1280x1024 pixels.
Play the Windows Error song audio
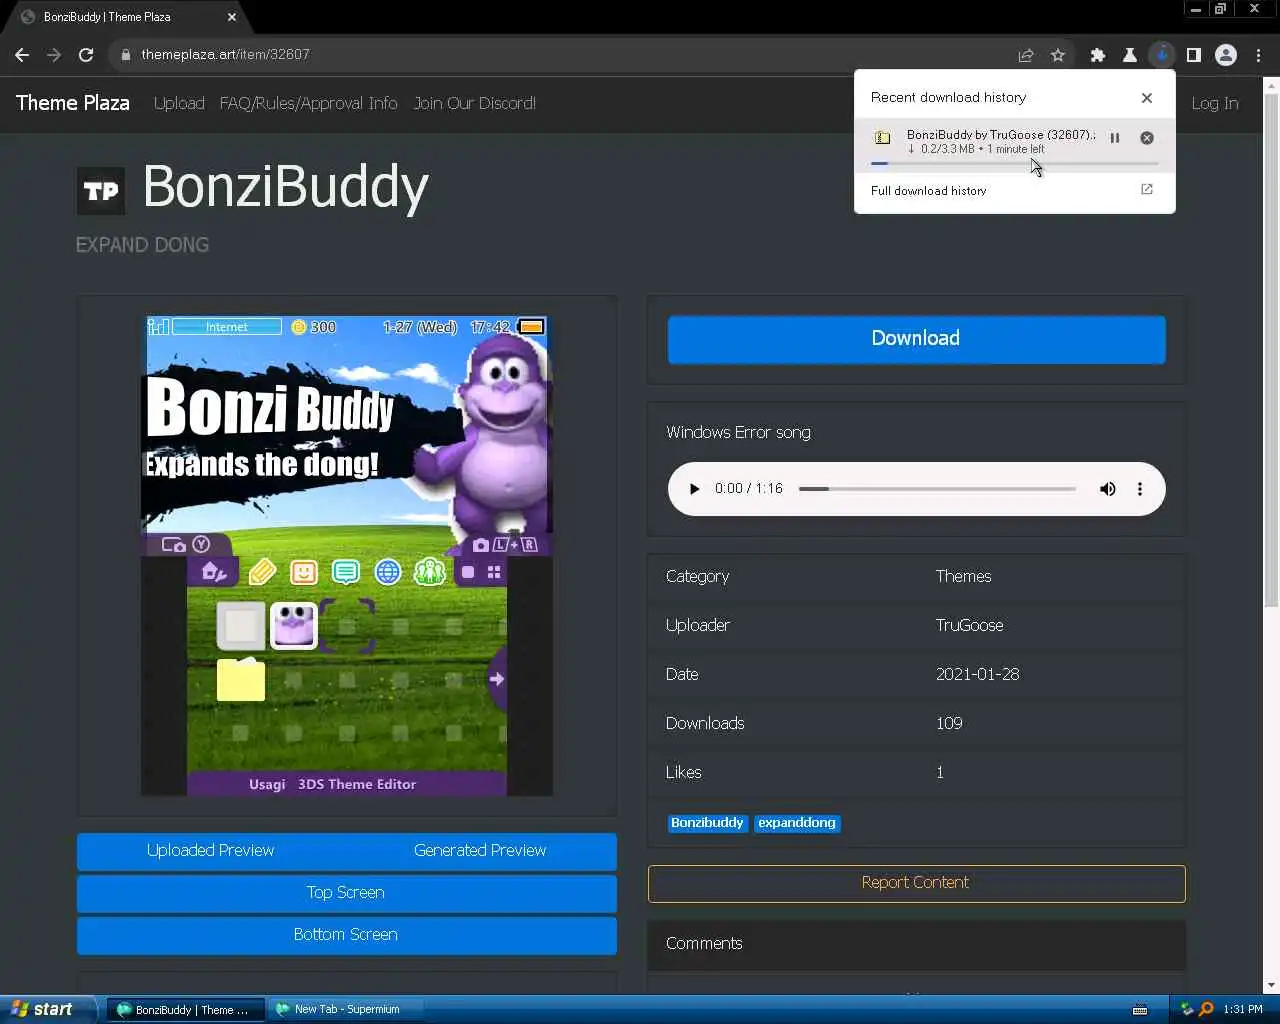[x=694, y=489]
